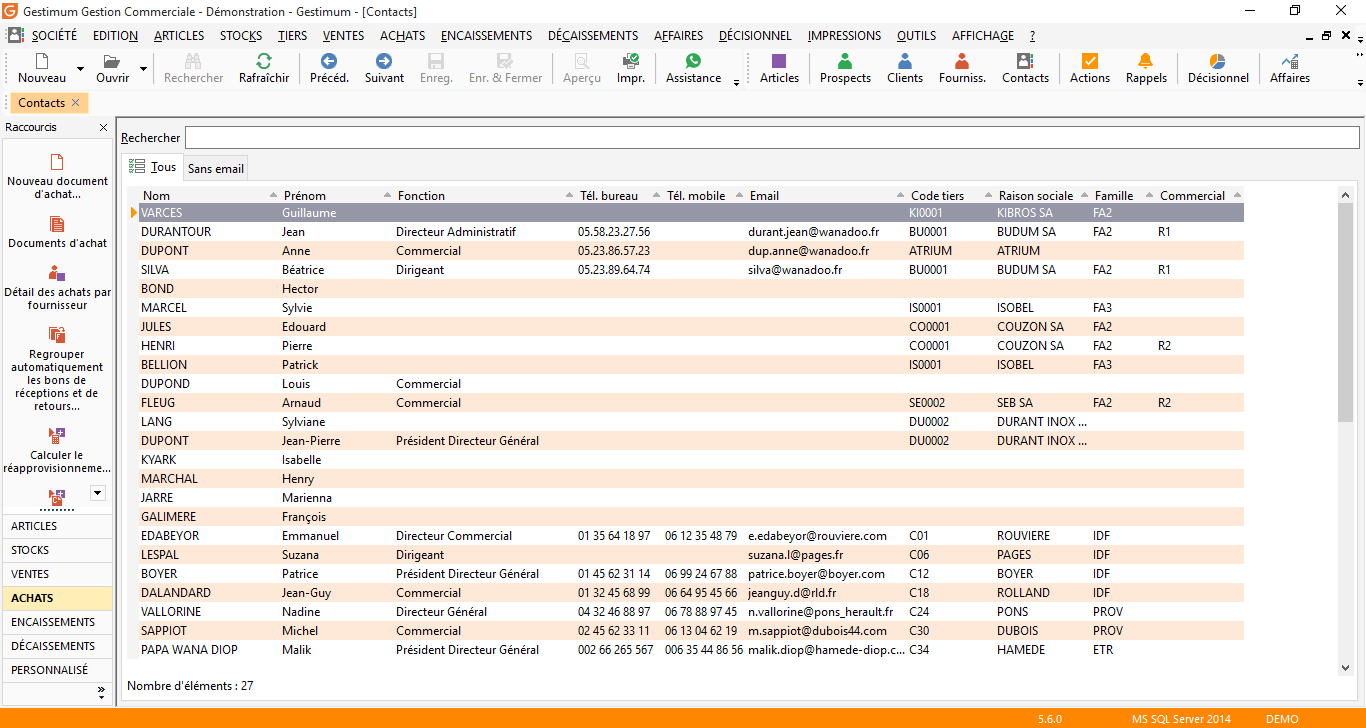Switch to the Sans email tab
The image size is (1366, 728).
pyautogui.click(x=216, y=169)
